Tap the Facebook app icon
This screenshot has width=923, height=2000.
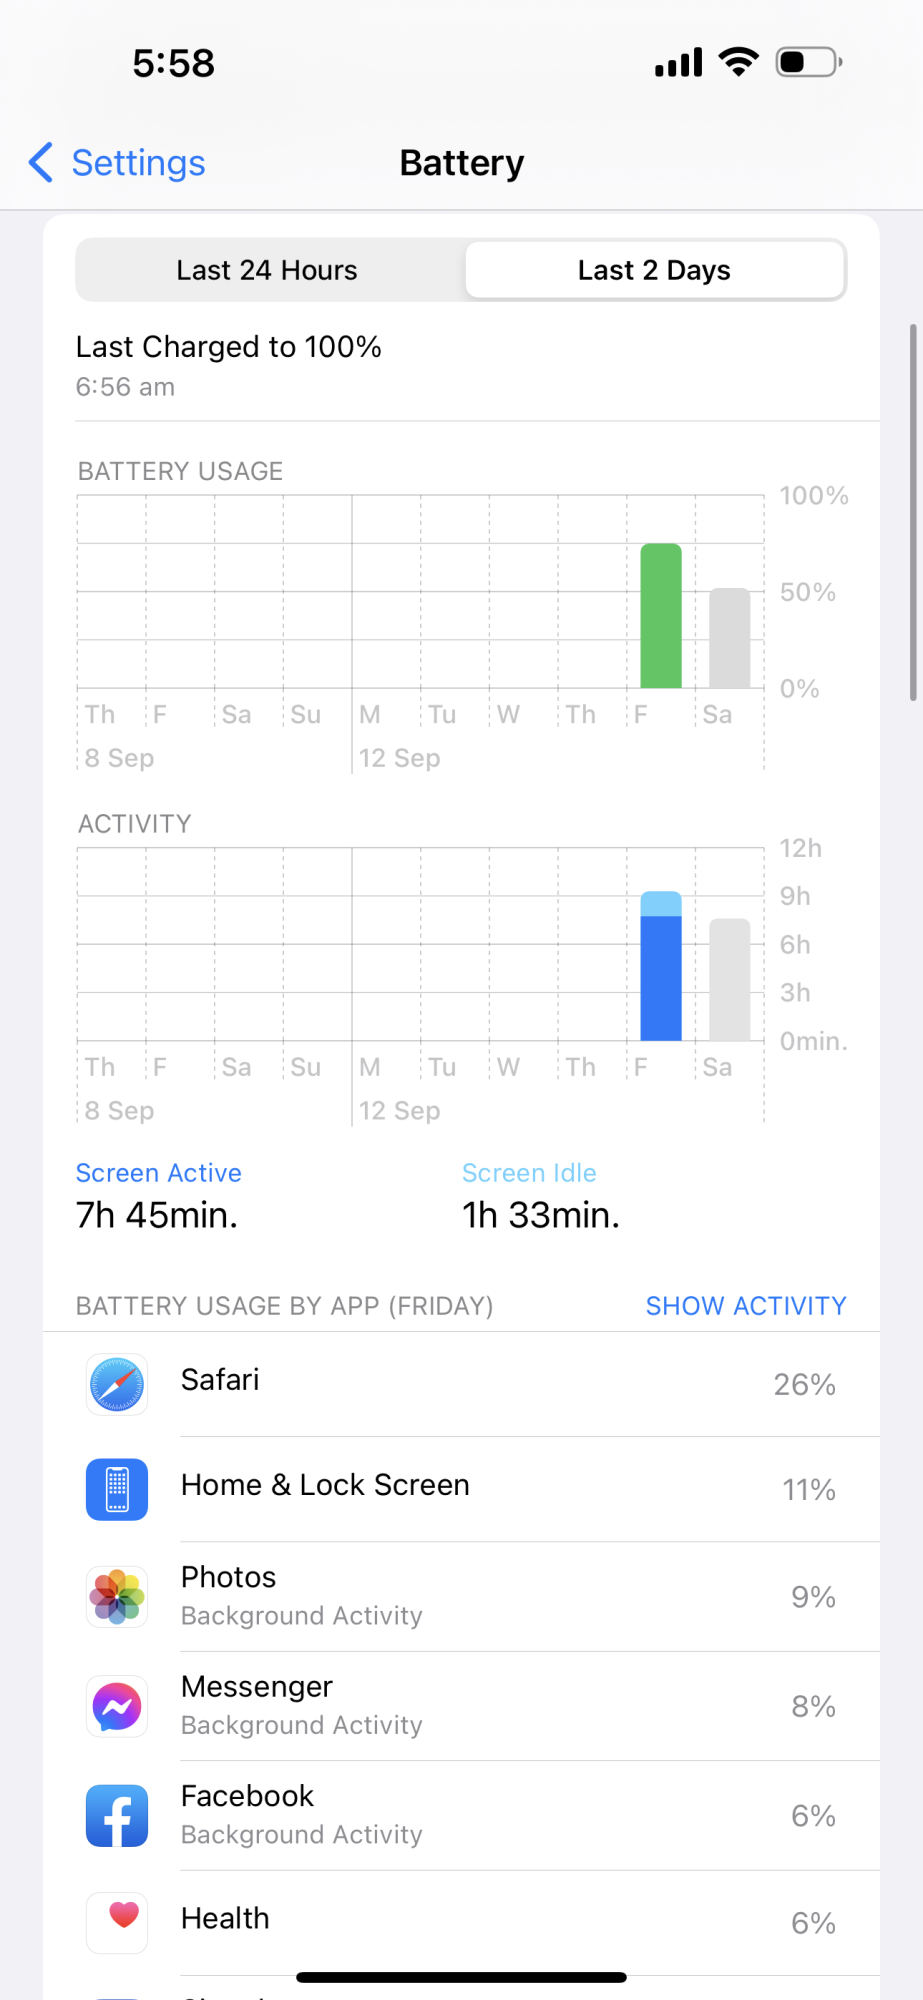pos(117,1815)
